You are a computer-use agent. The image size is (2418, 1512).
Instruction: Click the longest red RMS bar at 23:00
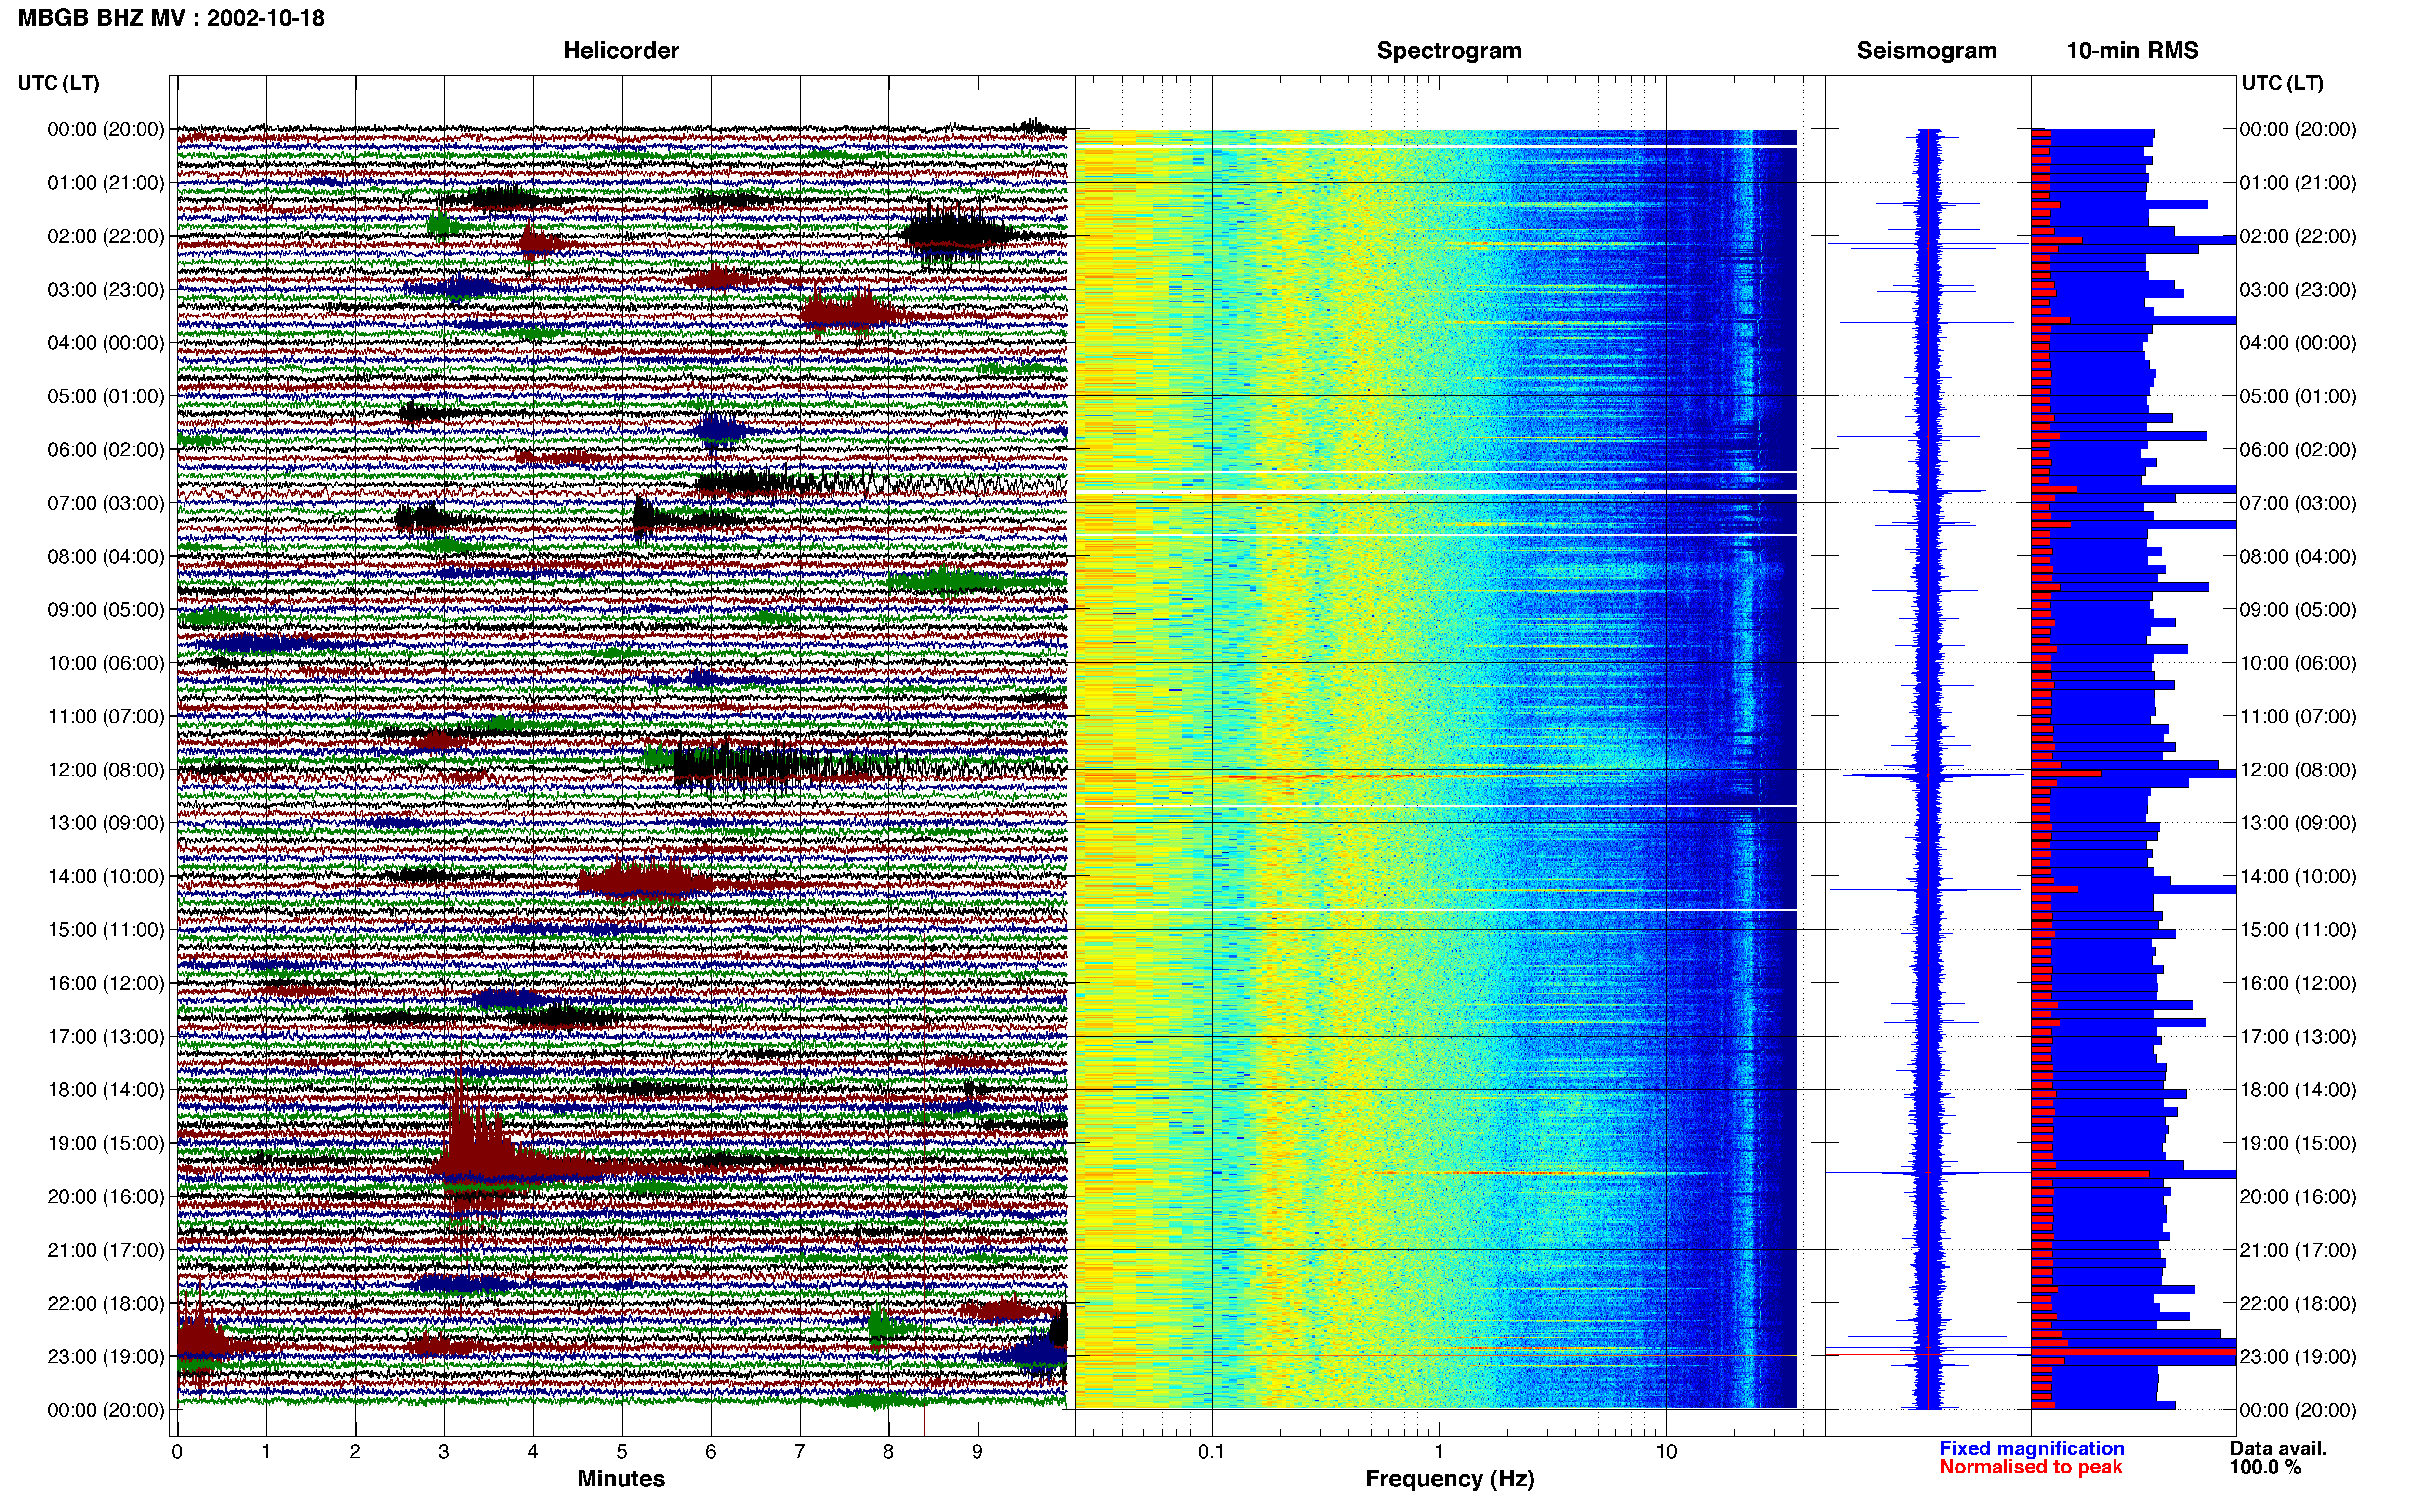coord(2133,1352)
